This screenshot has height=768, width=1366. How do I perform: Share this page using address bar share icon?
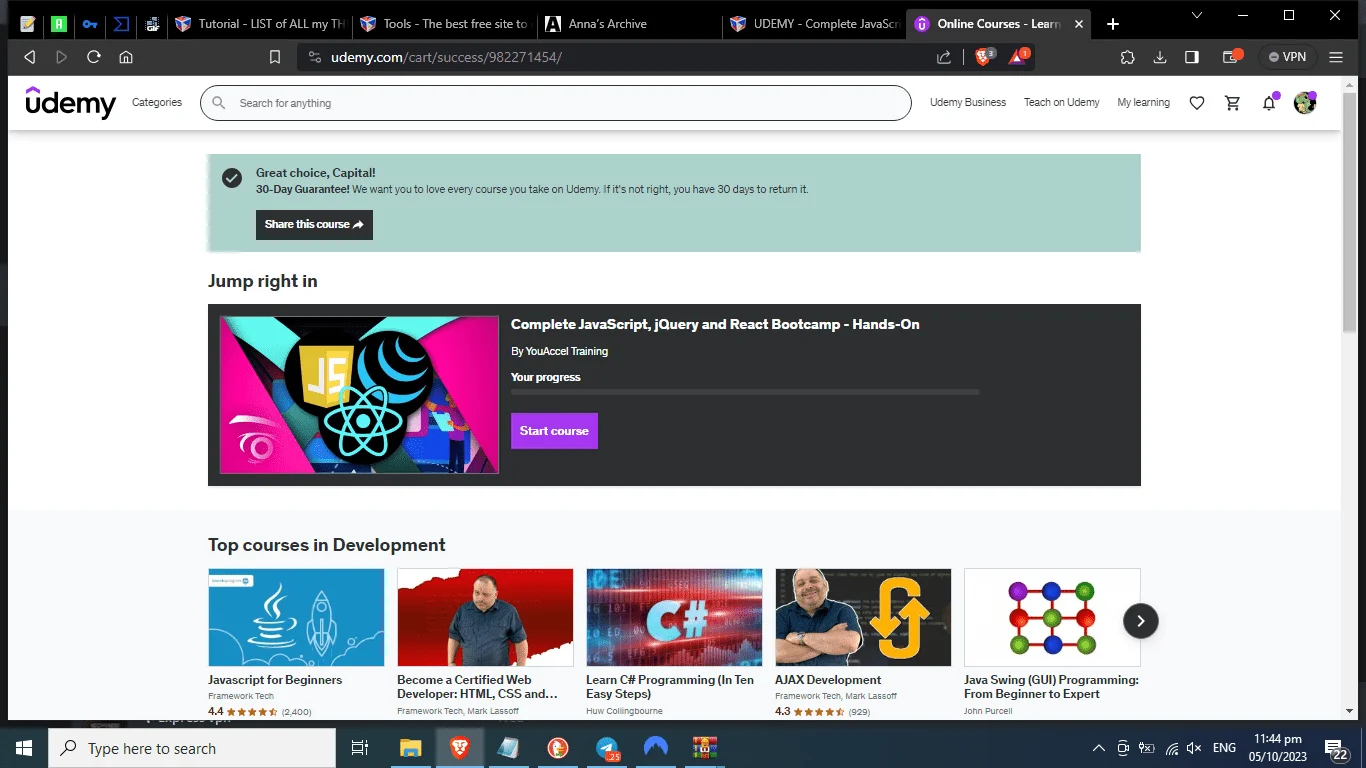pos(944,57)
